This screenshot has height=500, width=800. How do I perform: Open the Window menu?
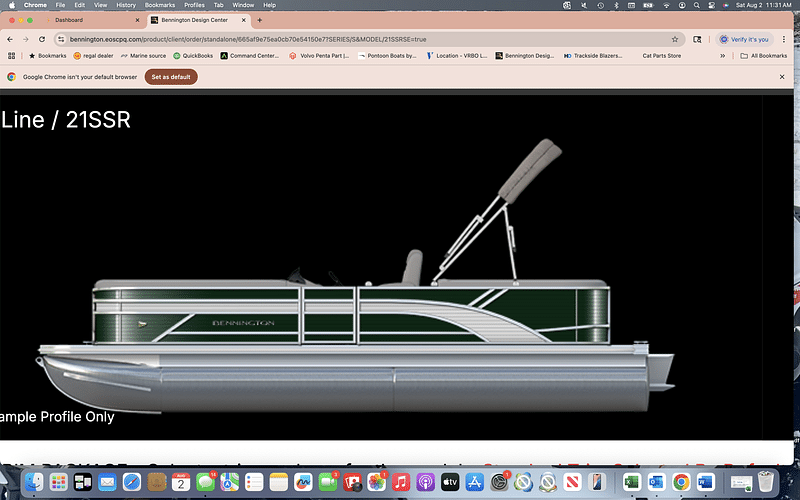[243, 5]
